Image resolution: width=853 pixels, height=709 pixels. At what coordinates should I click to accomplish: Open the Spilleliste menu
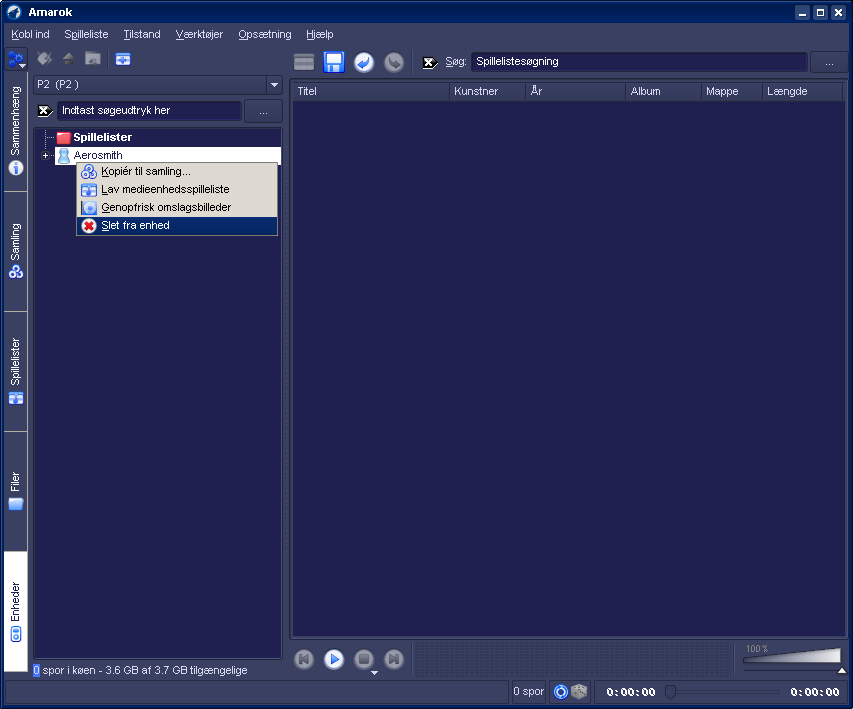point(86,34)
